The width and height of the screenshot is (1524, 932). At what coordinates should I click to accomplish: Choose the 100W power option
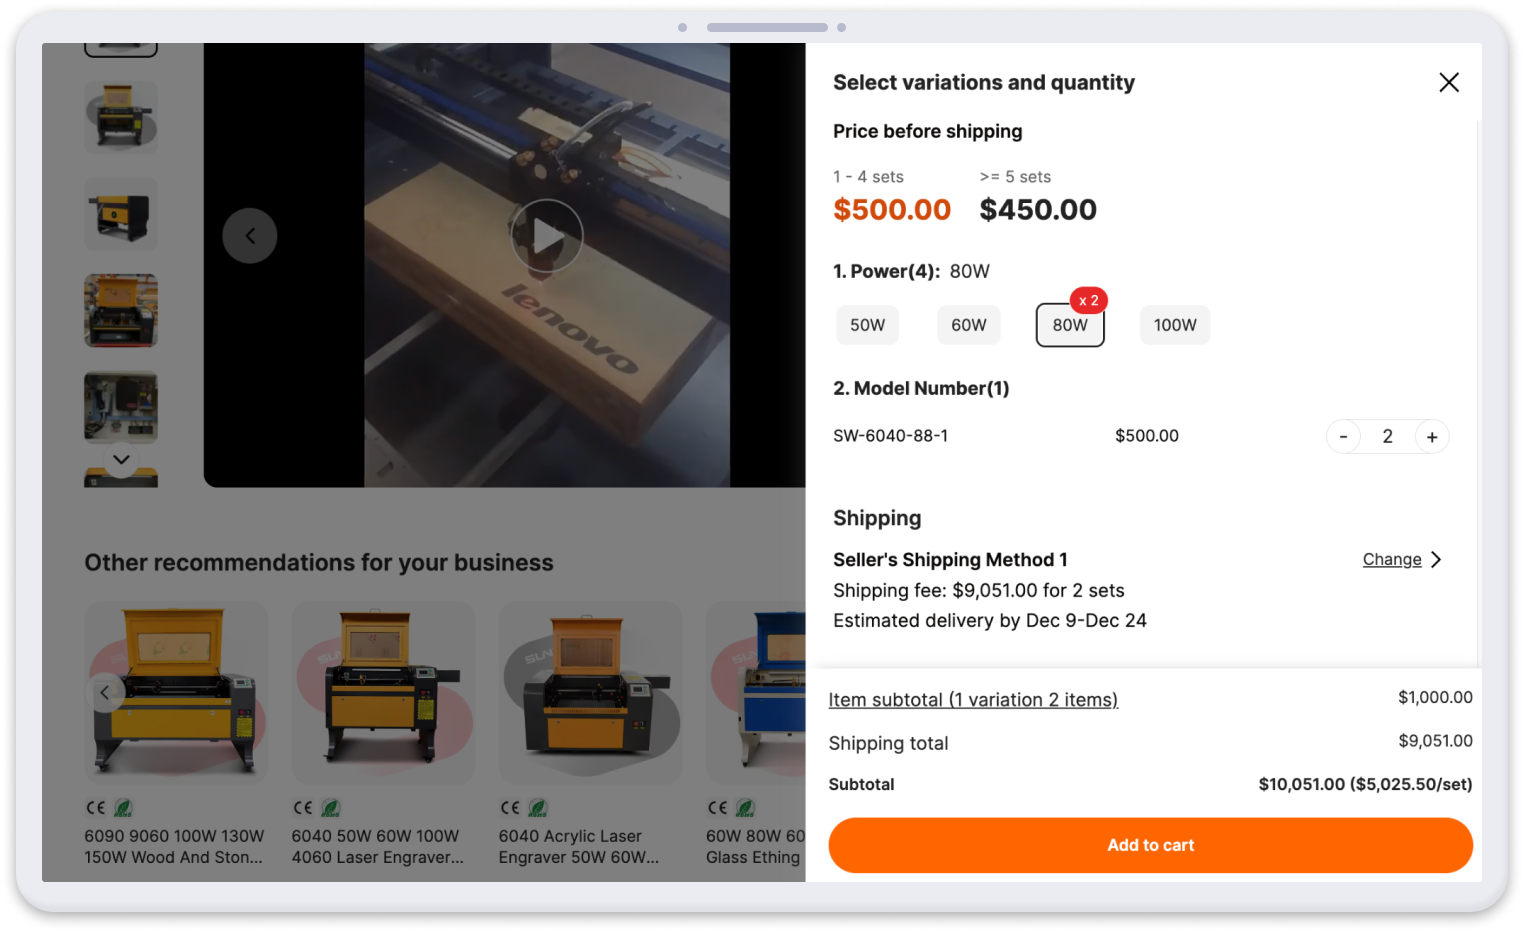(x=1175, y=325)
